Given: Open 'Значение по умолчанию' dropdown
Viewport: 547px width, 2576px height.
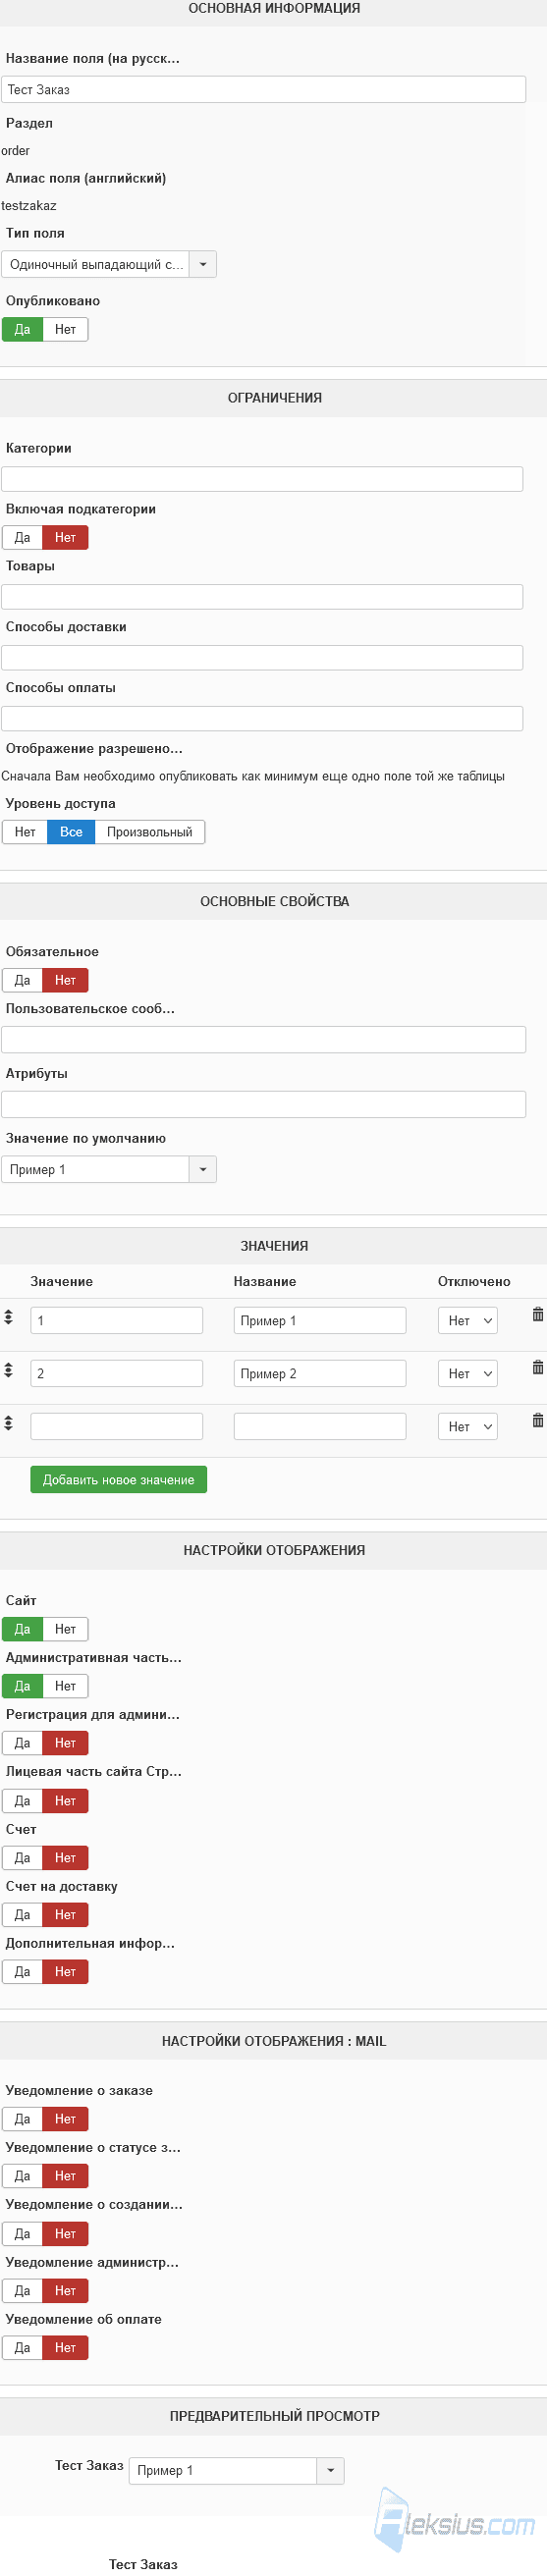Looking at the screenshot, I should [x=109, y=1169].
